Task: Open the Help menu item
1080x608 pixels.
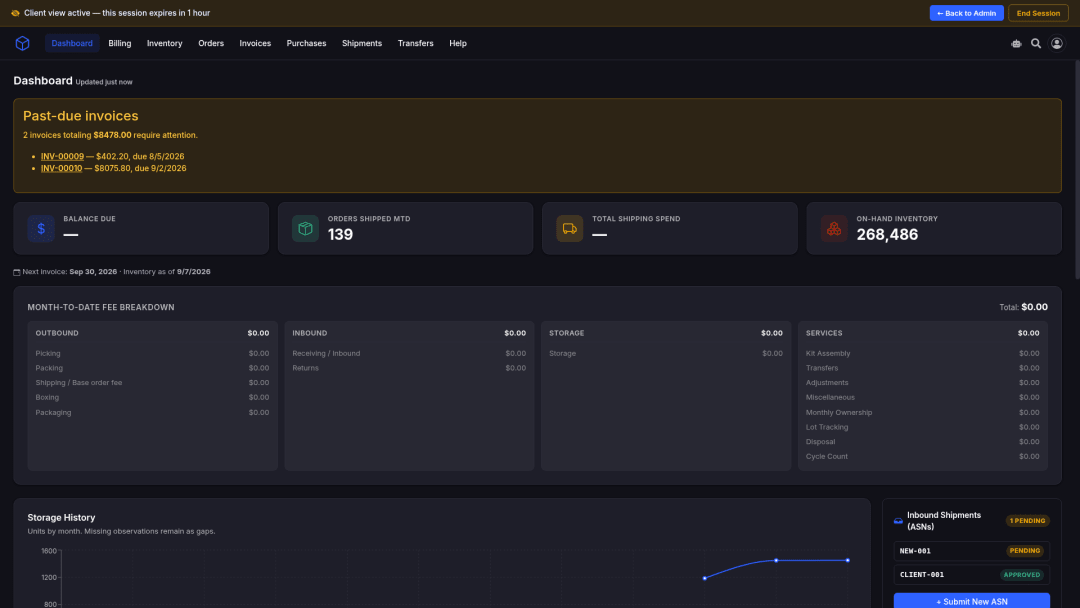Action: 458,43
